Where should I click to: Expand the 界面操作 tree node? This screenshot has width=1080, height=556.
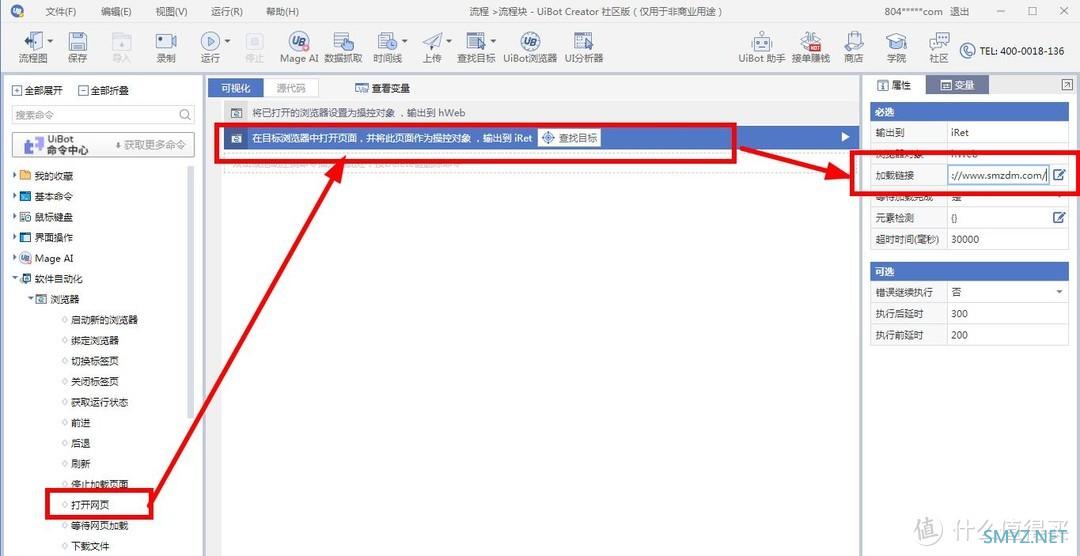(15, 237)
